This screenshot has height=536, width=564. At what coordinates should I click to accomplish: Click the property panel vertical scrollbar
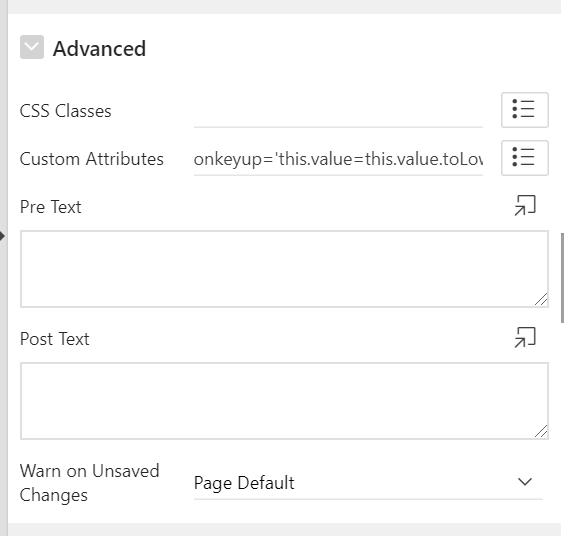(562, 278)
